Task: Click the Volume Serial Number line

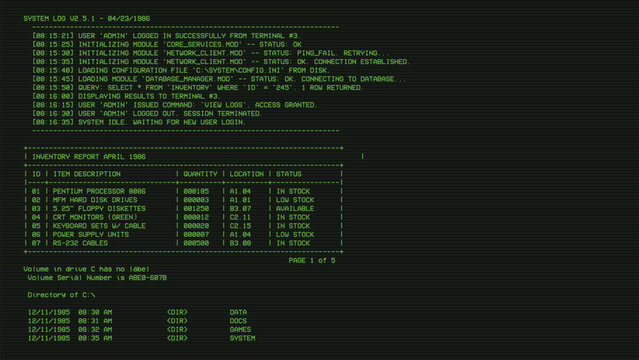Action: pos(97,278)
